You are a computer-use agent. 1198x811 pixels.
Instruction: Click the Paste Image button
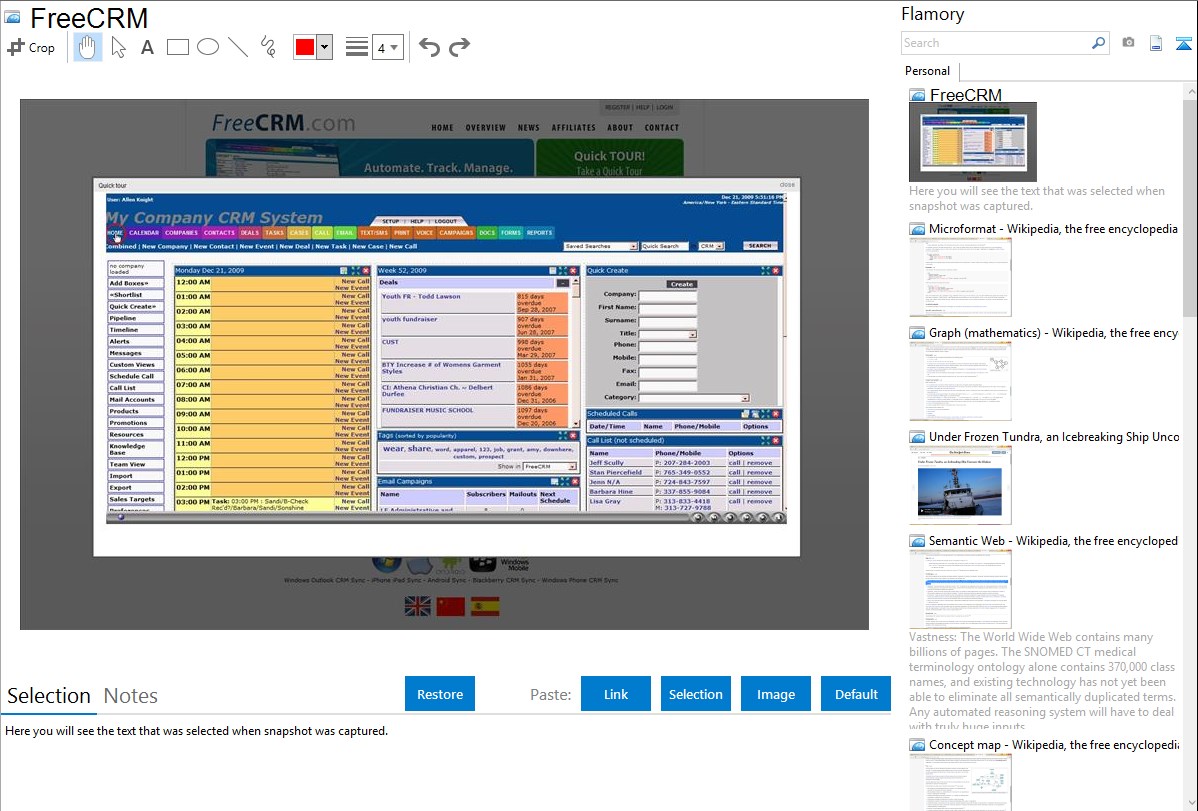(x=775, y=694)
